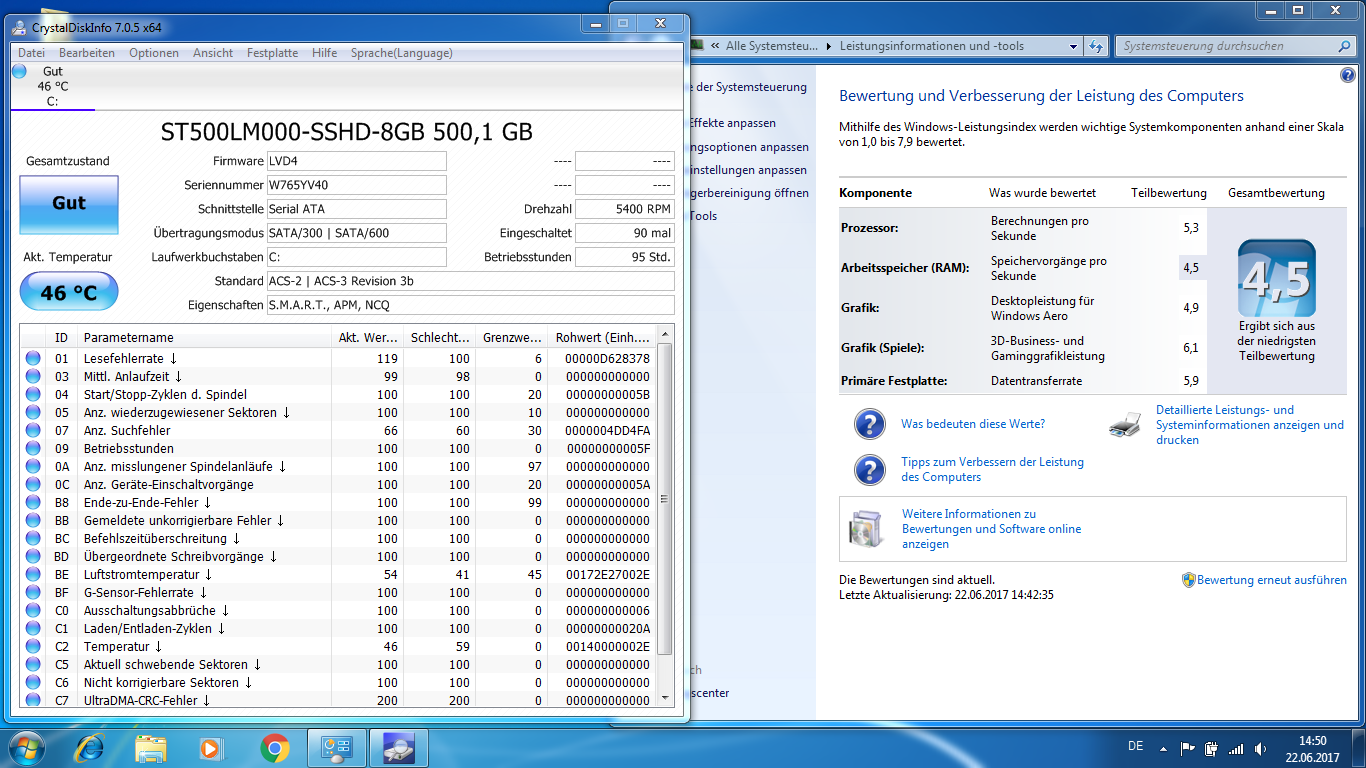Click the SMART list scrollbar up arrow
The image size is (1366, 768).
pyautogui.click(x=665, y=334)
